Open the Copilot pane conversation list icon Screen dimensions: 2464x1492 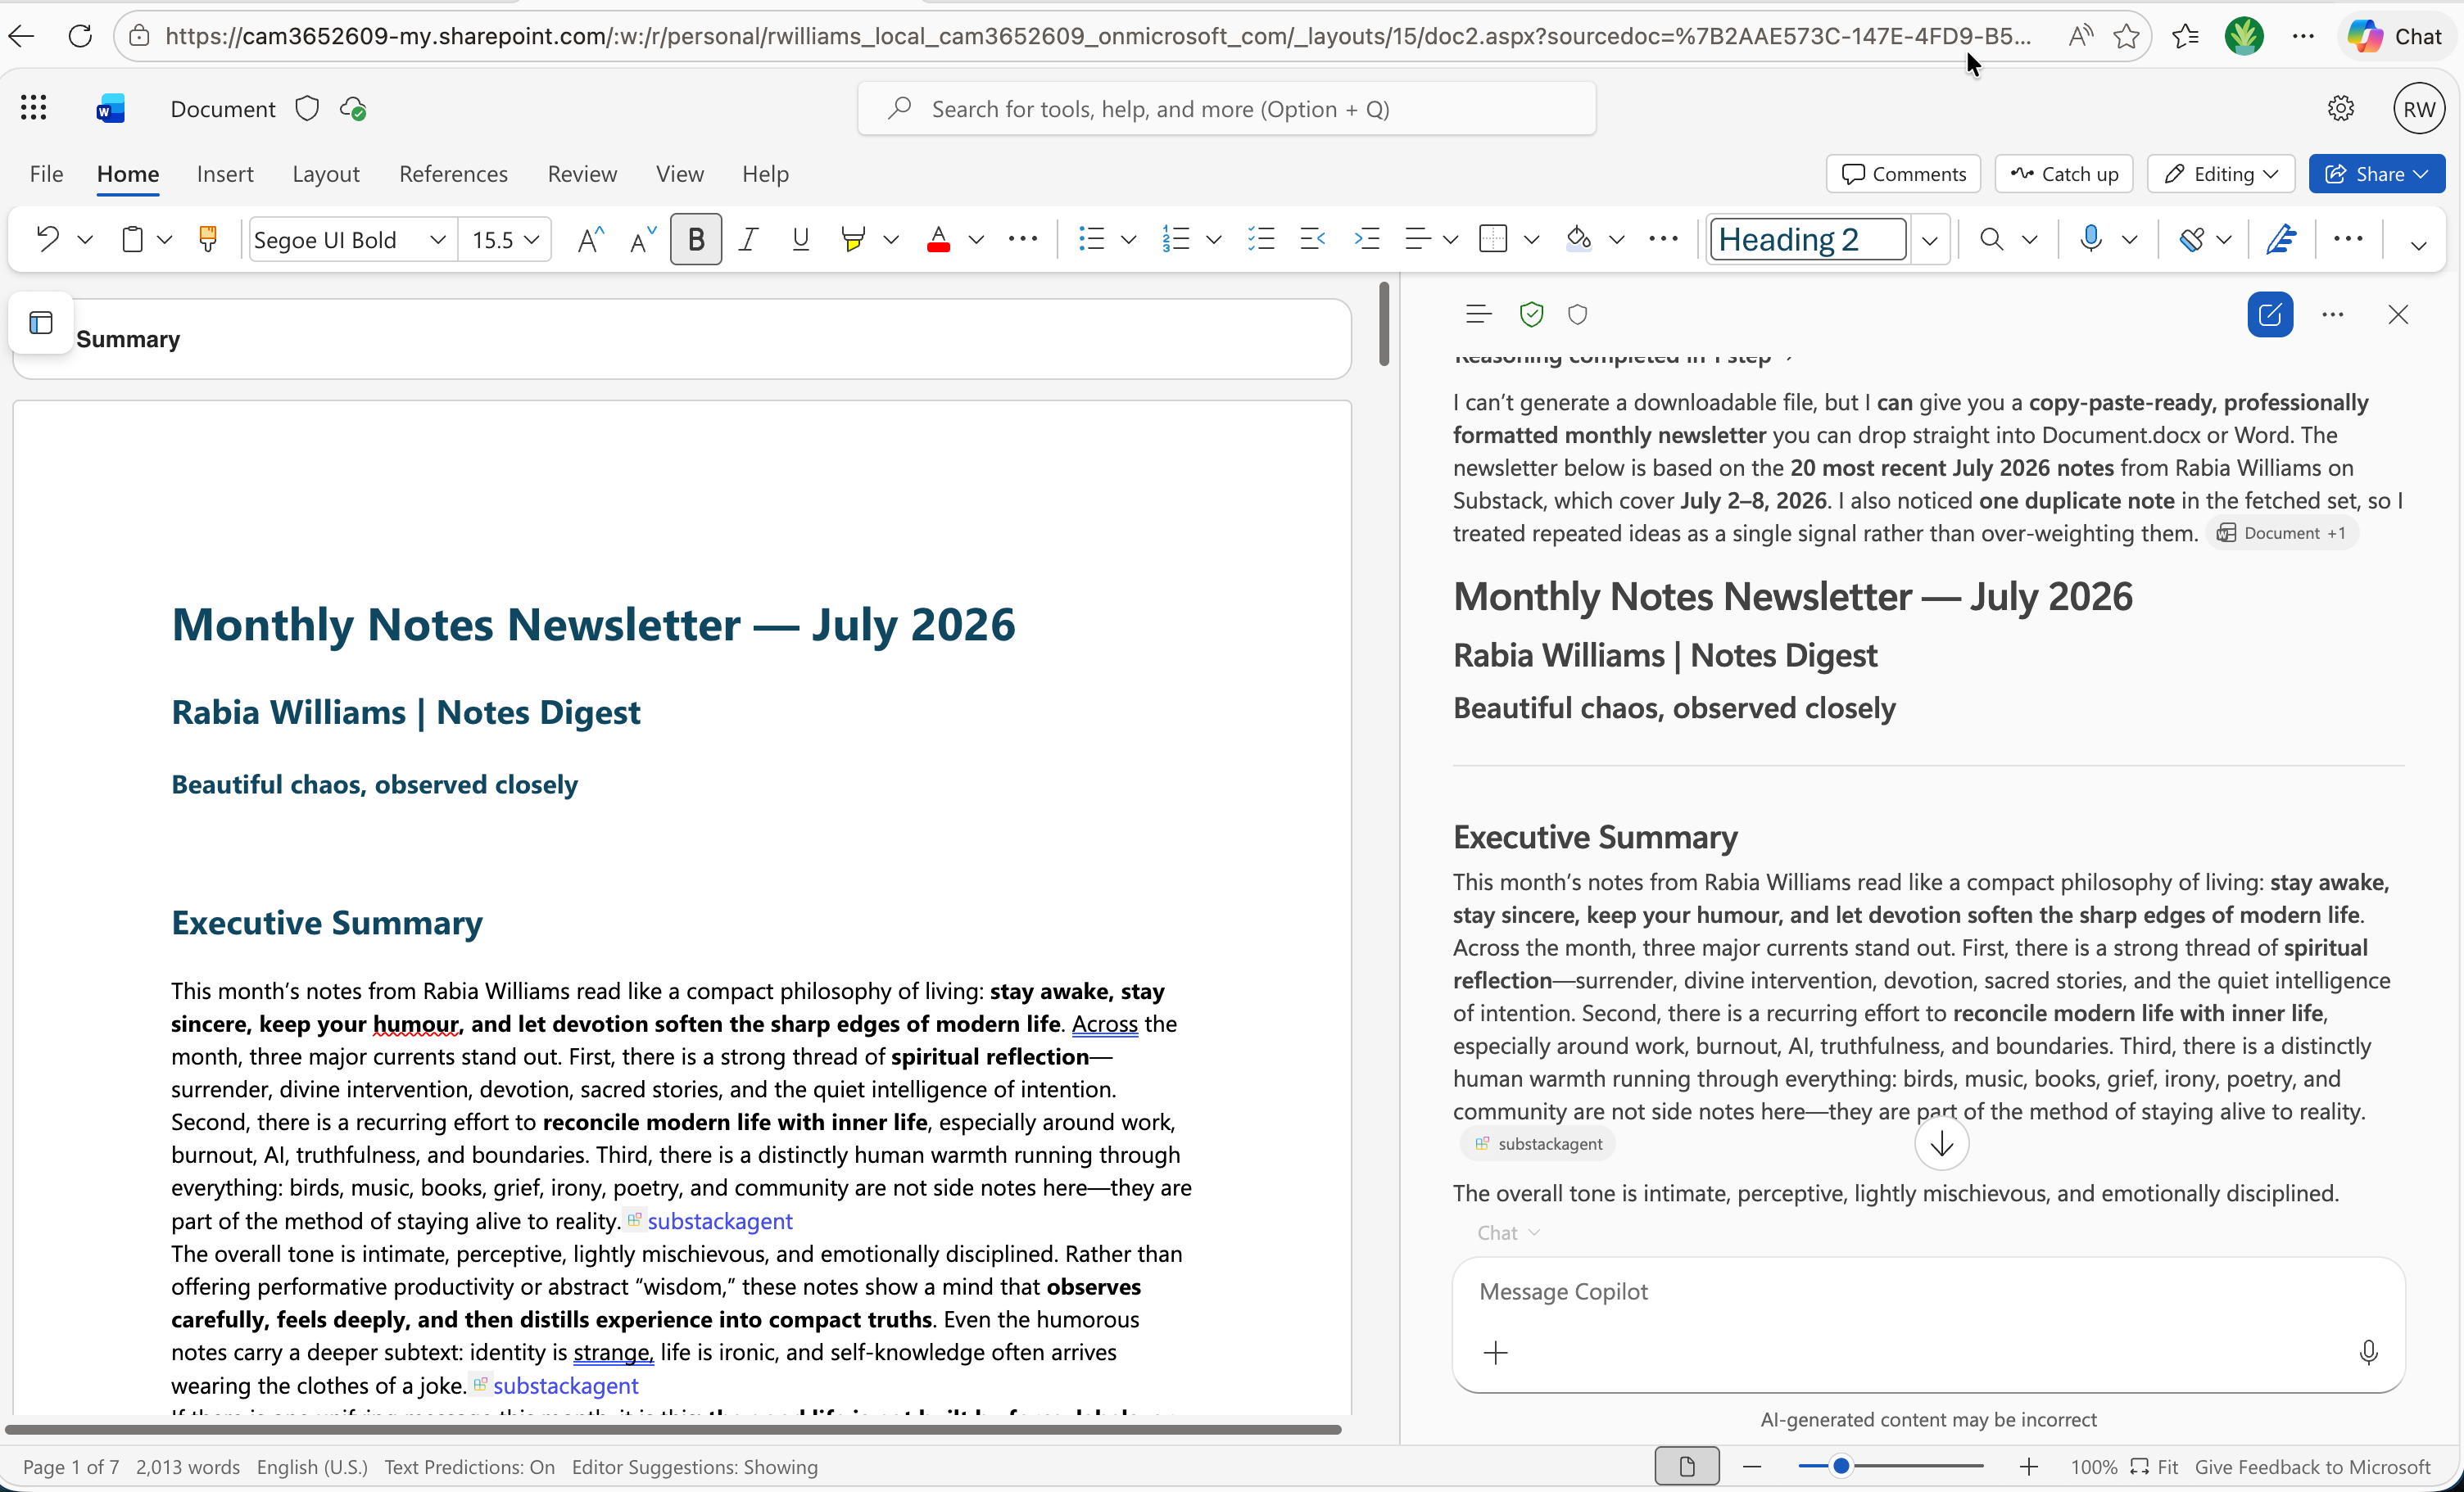[x=1478, y=315]
